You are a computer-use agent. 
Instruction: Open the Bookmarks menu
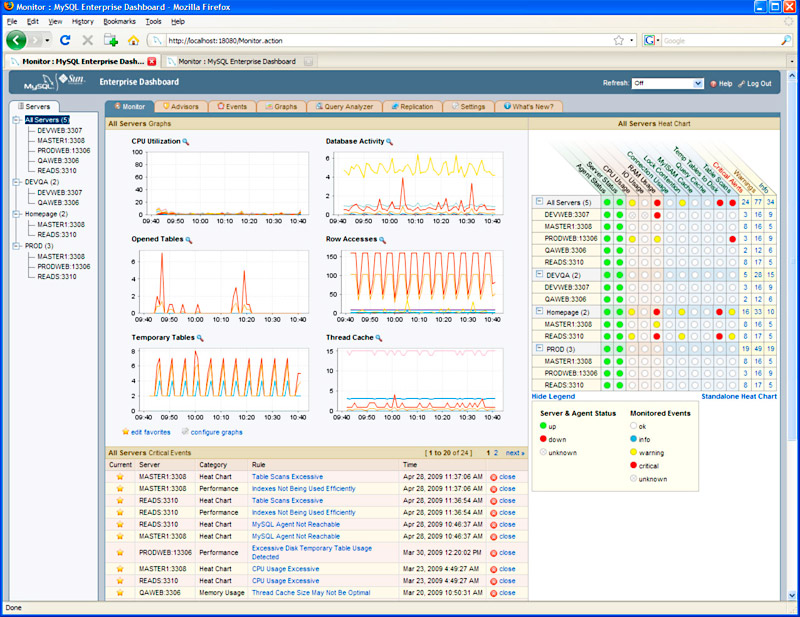[119, 21]
